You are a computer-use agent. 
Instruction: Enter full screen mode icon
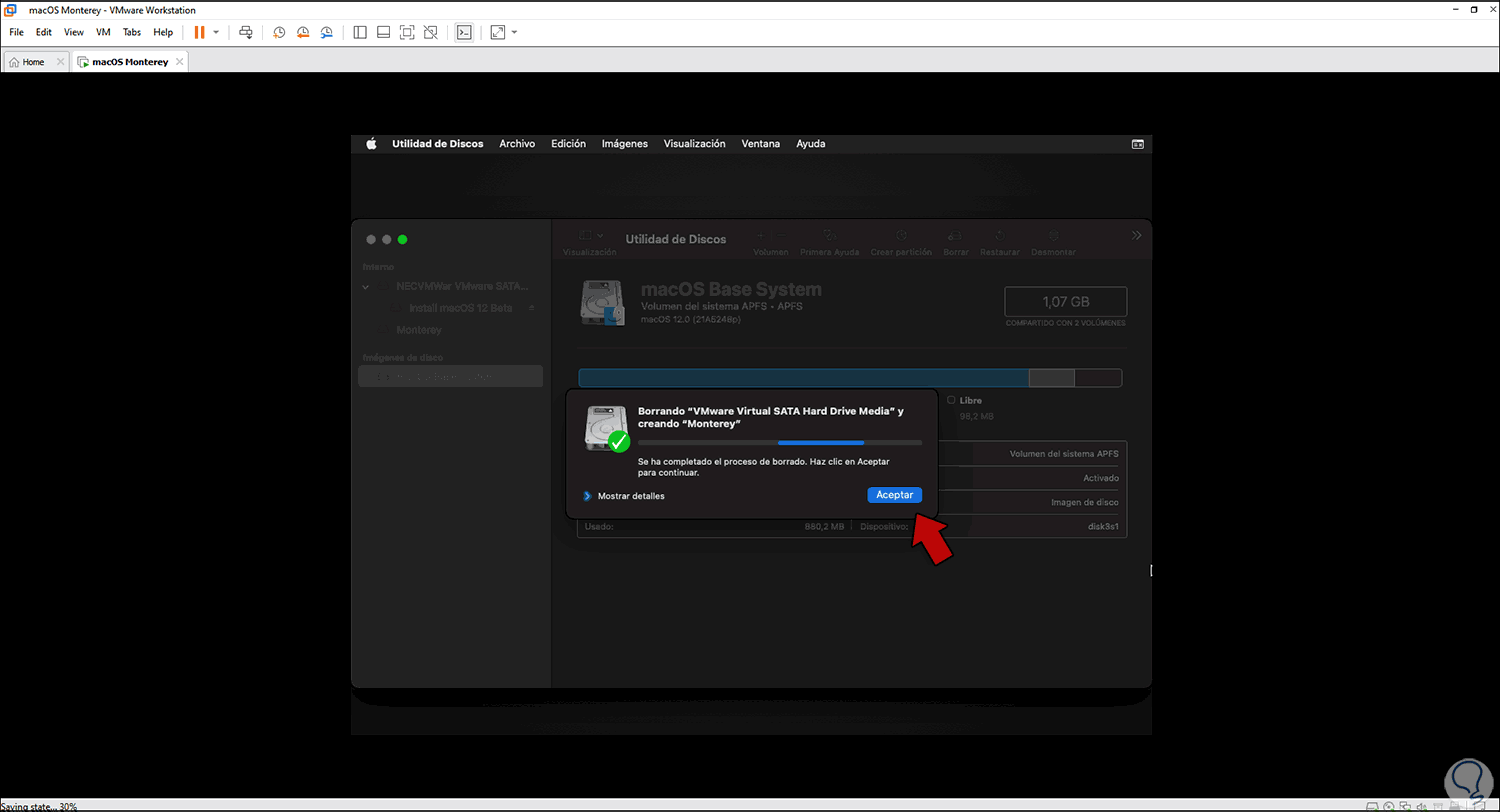coord(407,32)
